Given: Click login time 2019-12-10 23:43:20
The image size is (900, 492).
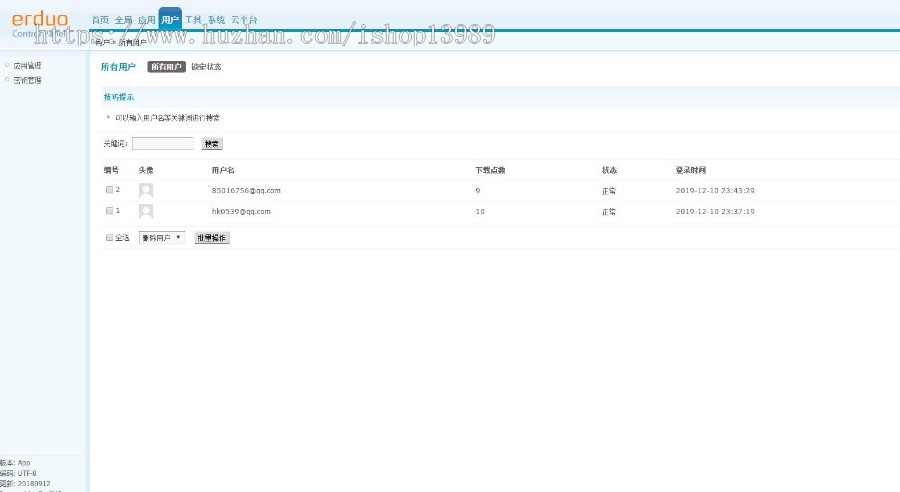Looking at the screenshot, I should coord(715,191).
